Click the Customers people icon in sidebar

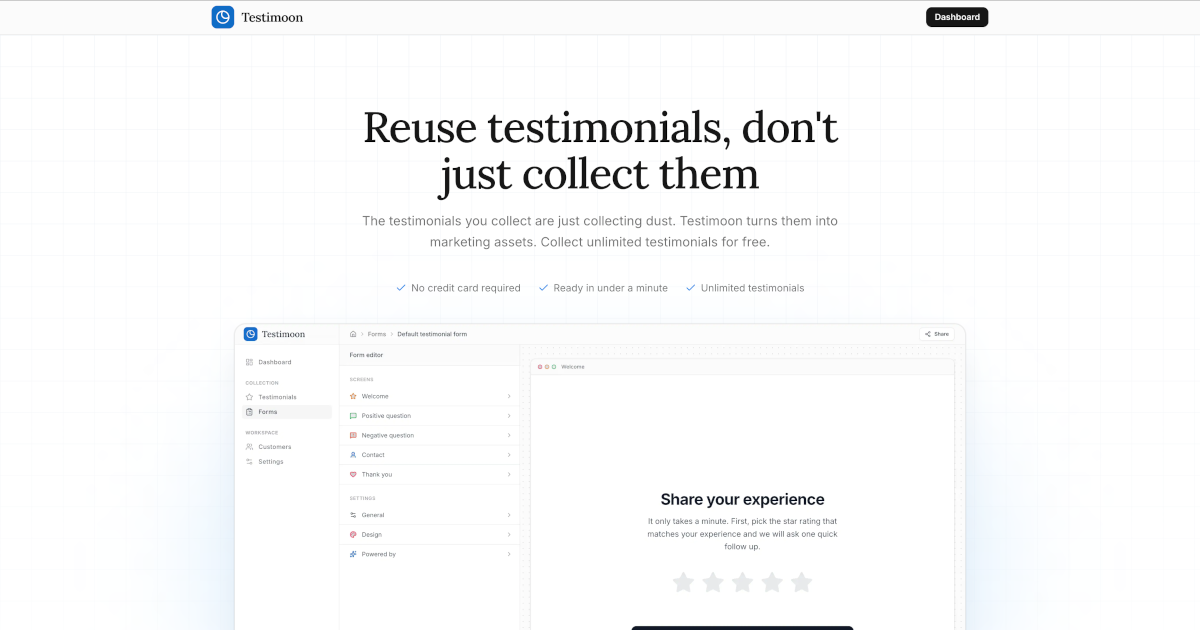[249, 447]
